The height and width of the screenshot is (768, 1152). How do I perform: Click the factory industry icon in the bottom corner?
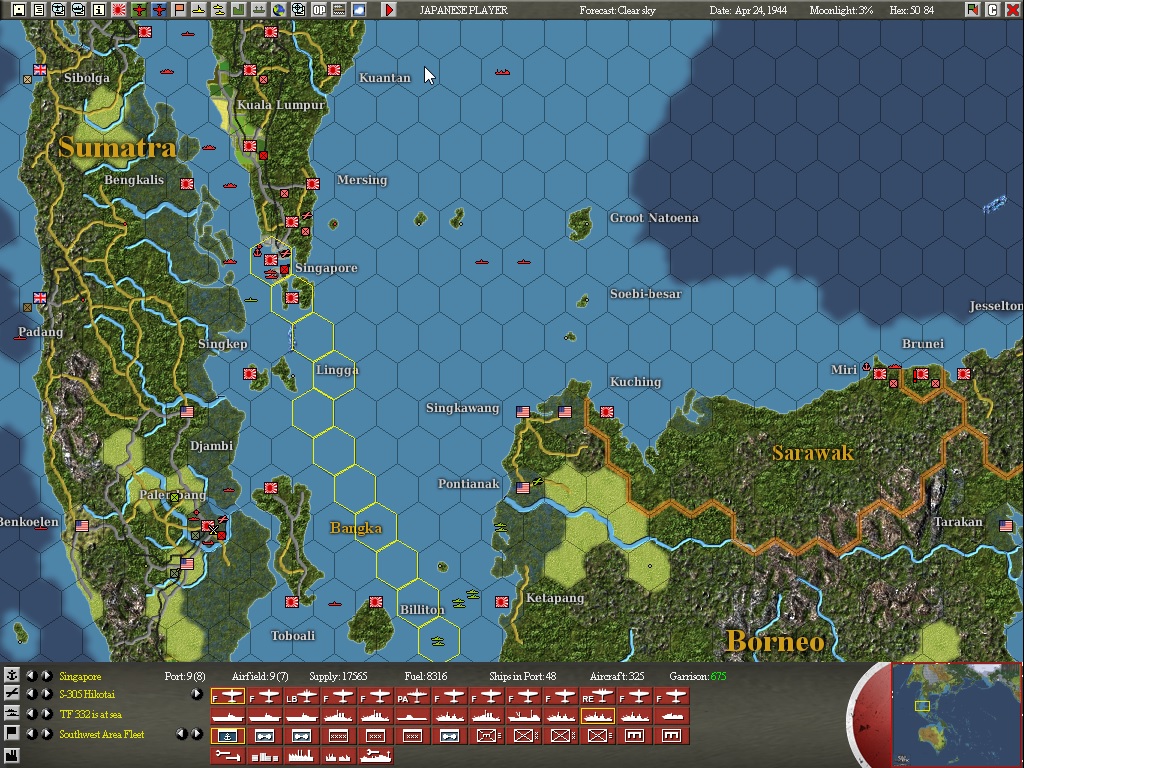pos(12,755)
